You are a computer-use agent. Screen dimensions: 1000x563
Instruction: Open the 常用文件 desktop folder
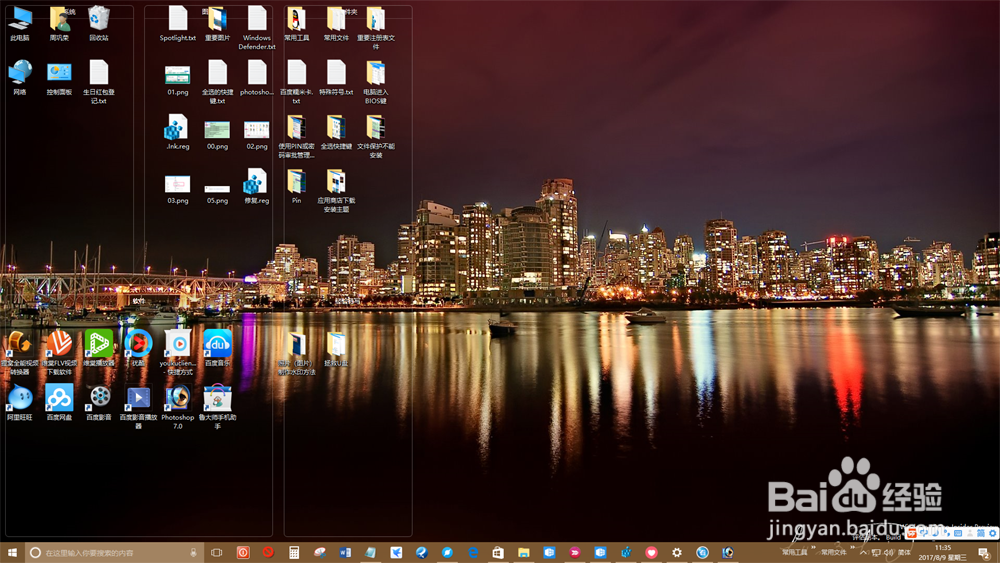(336, 24)
